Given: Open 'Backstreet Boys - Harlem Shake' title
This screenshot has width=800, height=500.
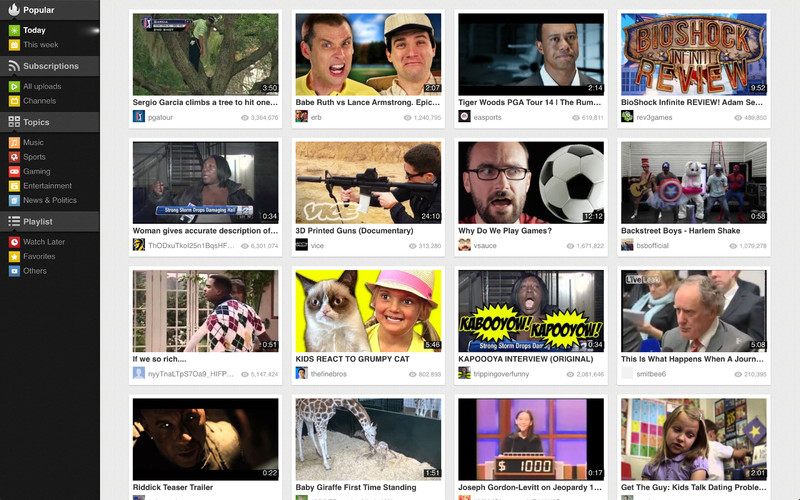Looking at the screenshot, I should point(681,231).
